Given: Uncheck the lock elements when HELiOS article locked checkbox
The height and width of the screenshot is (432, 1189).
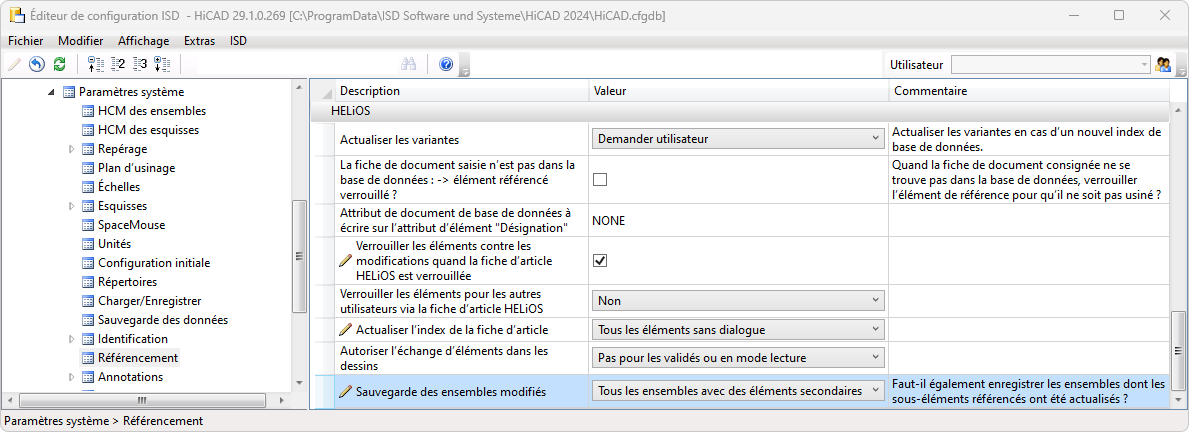Looking at the screenshot, I should tap(600, 260).
